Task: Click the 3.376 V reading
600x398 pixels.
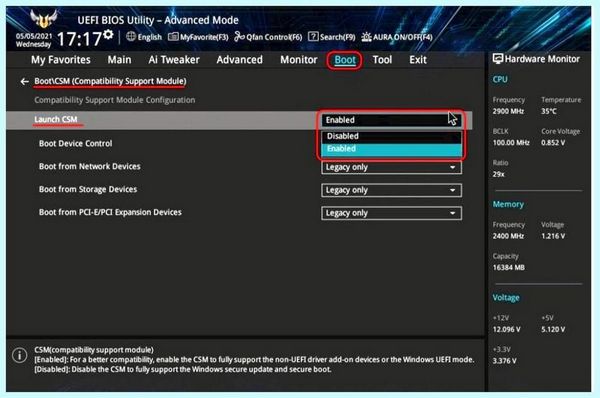Action: pyautogui.click(x=505, y=361)
